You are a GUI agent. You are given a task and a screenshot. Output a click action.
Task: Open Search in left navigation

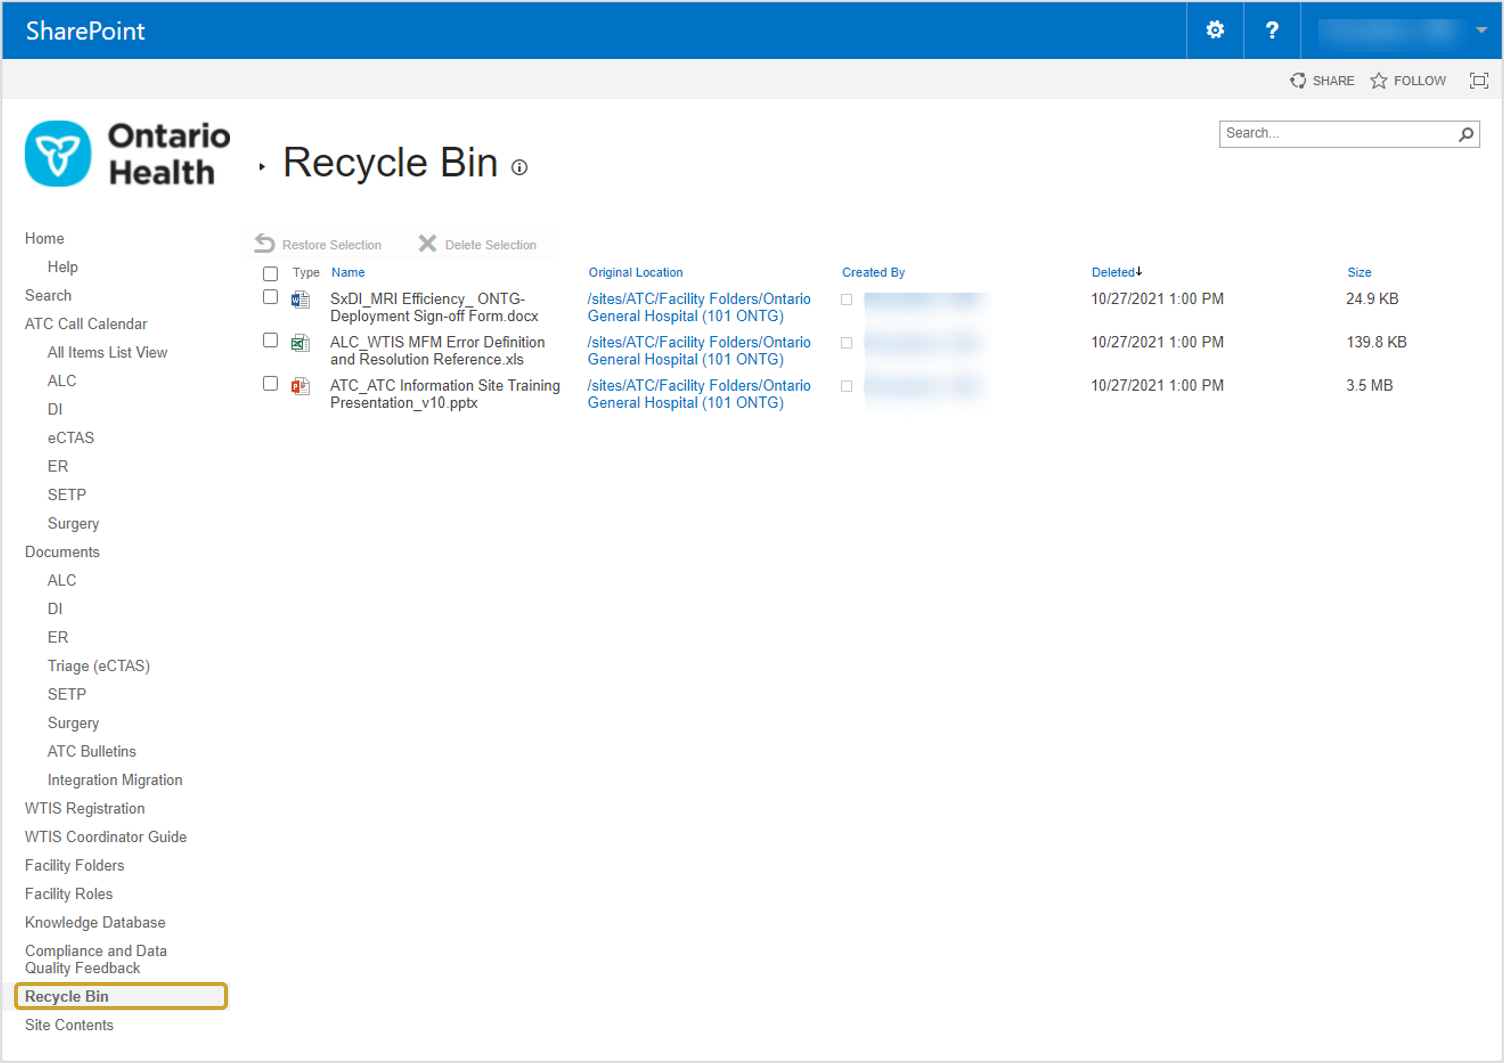48,295
